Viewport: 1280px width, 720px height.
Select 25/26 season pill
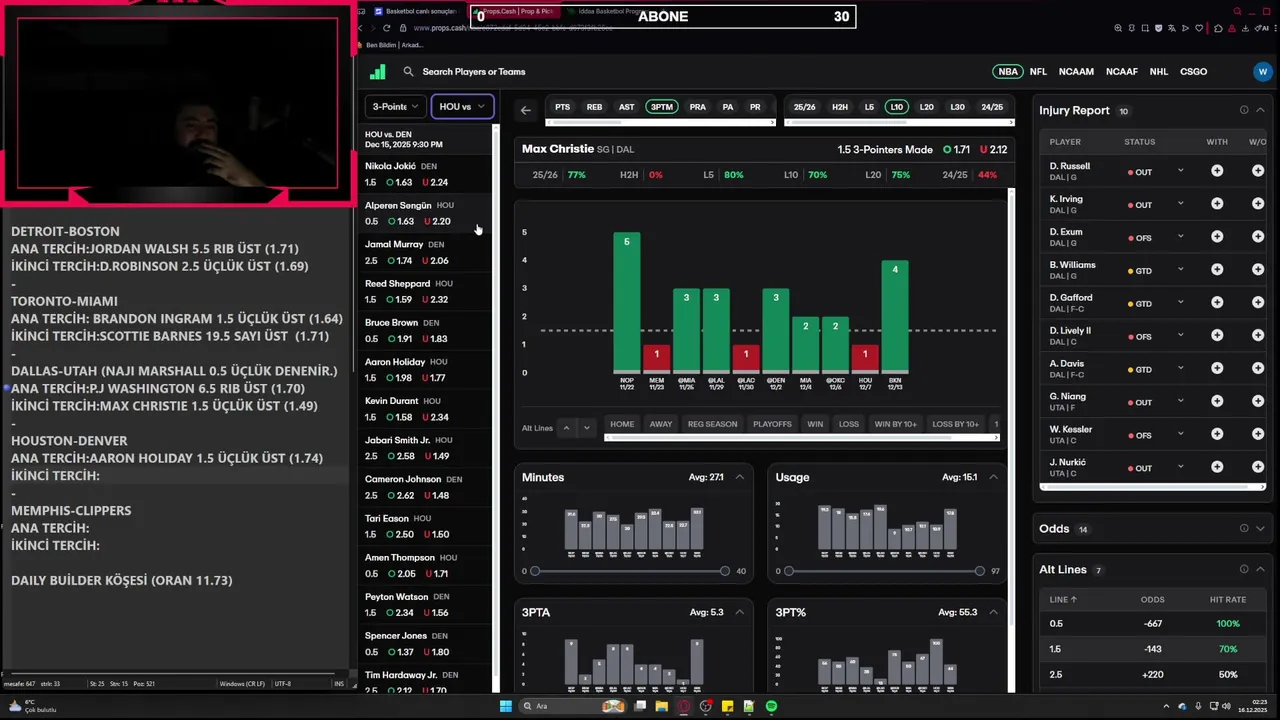[804, 107]
